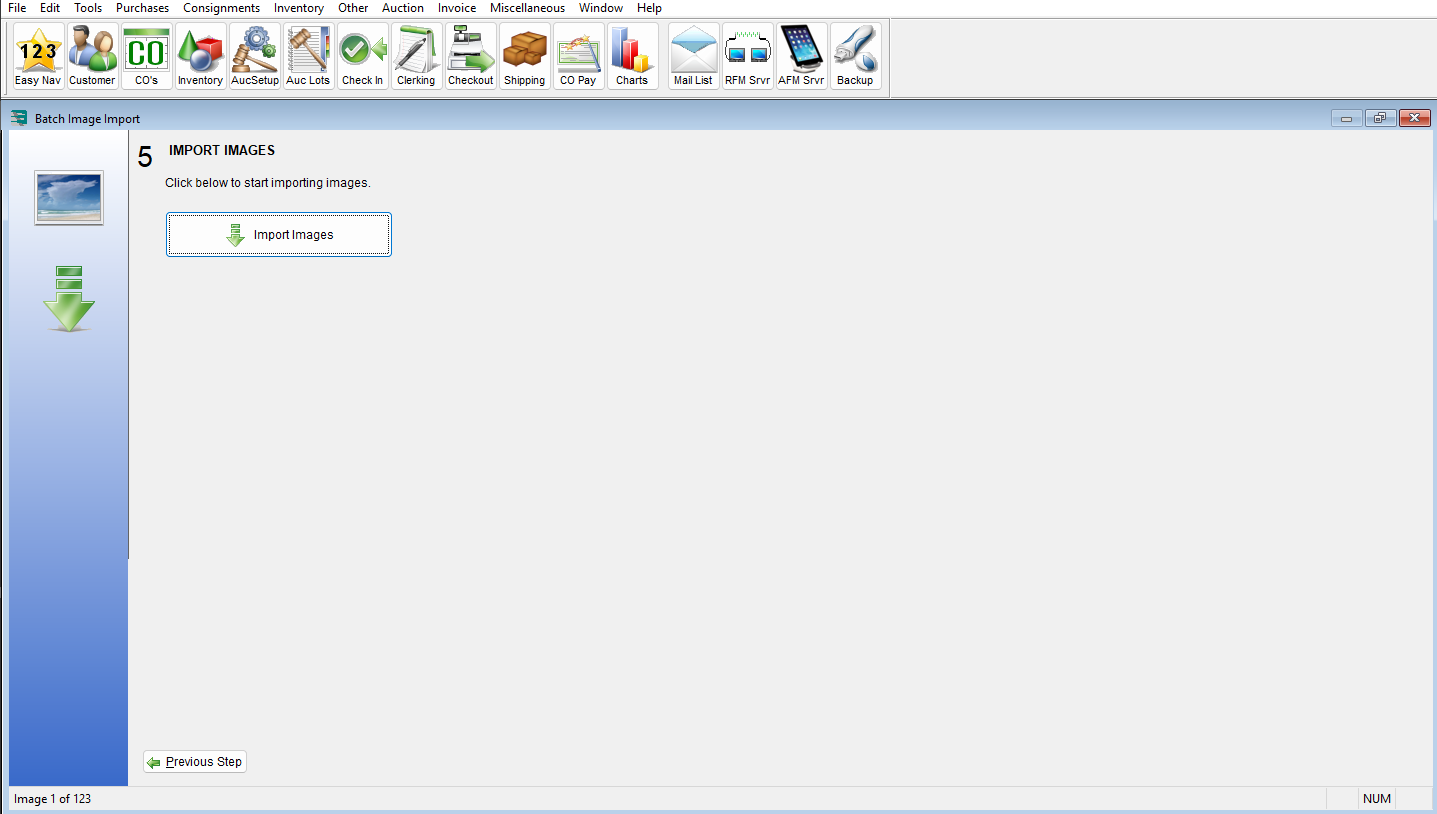Open the Customer toolbar icon

pos(92,56)
